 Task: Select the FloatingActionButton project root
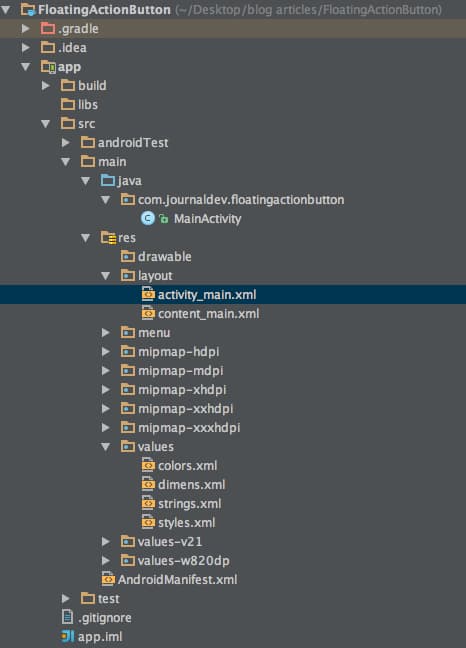click(x=104, y=10)
